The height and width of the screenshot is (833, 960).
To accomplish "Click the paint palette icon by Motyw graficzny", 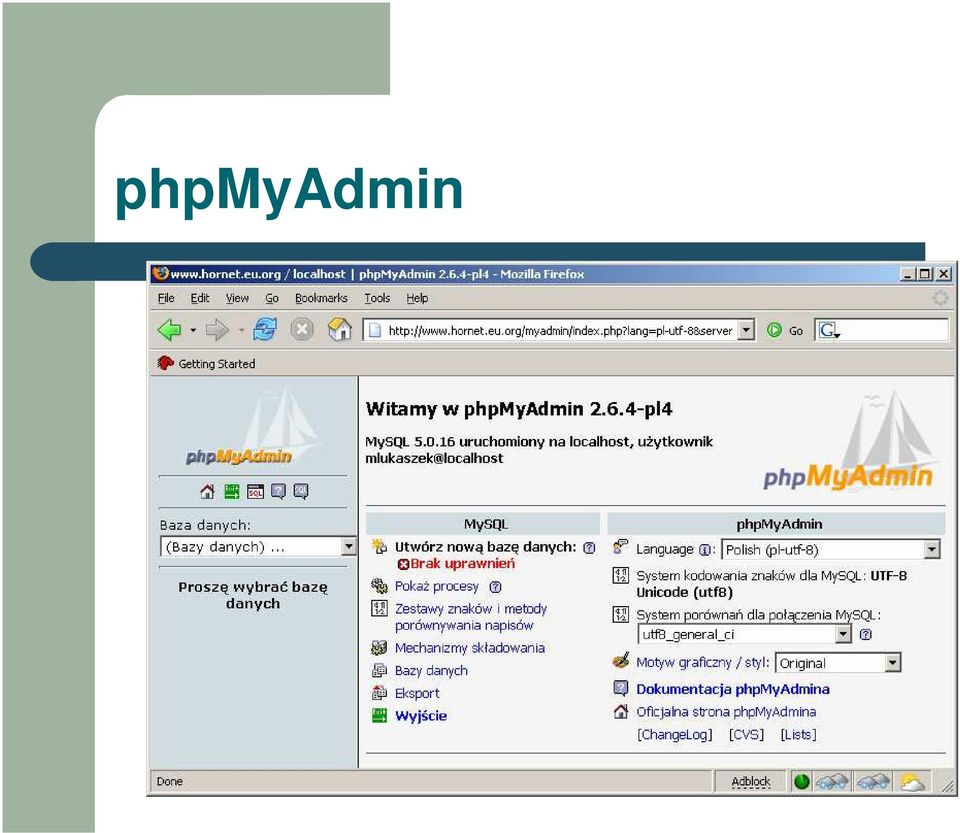I will tap(621, 661).
